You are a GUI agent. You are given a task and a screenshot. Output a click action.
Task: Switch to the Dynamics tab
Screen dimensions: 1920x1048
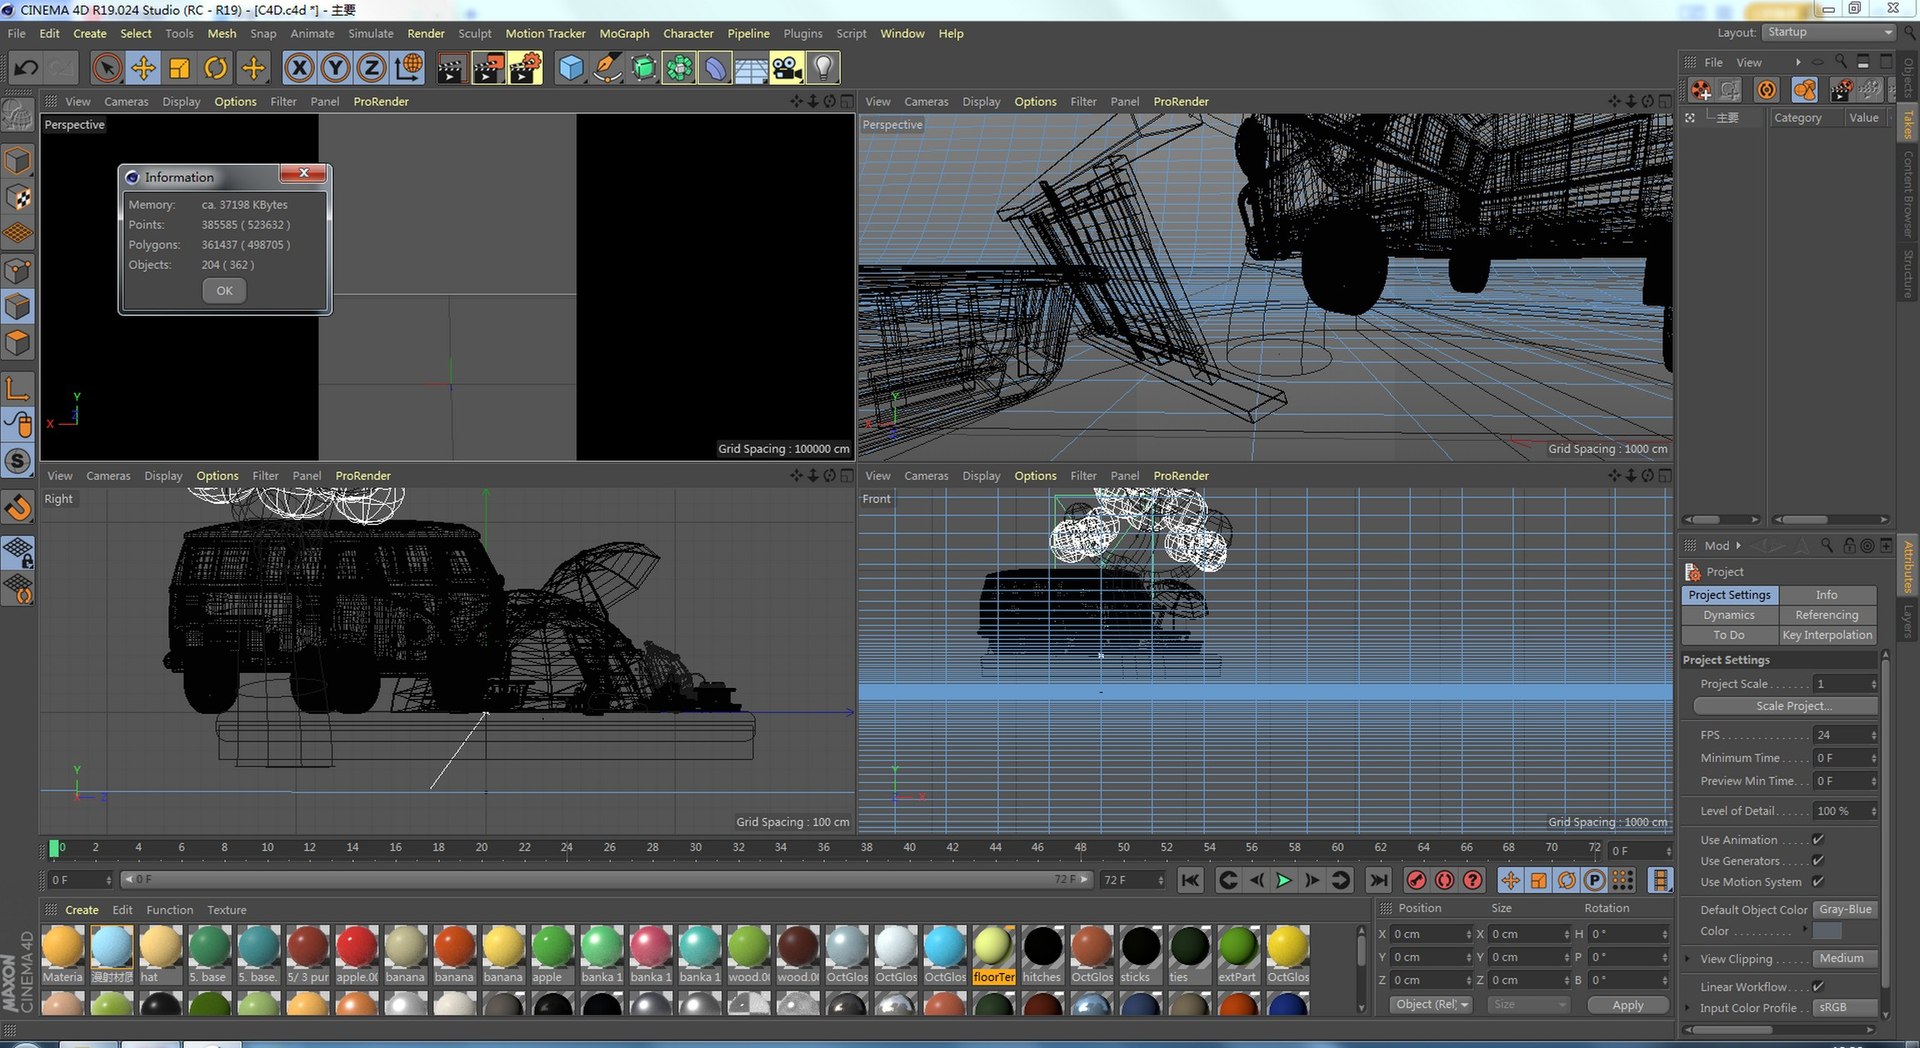[1729, 615]
